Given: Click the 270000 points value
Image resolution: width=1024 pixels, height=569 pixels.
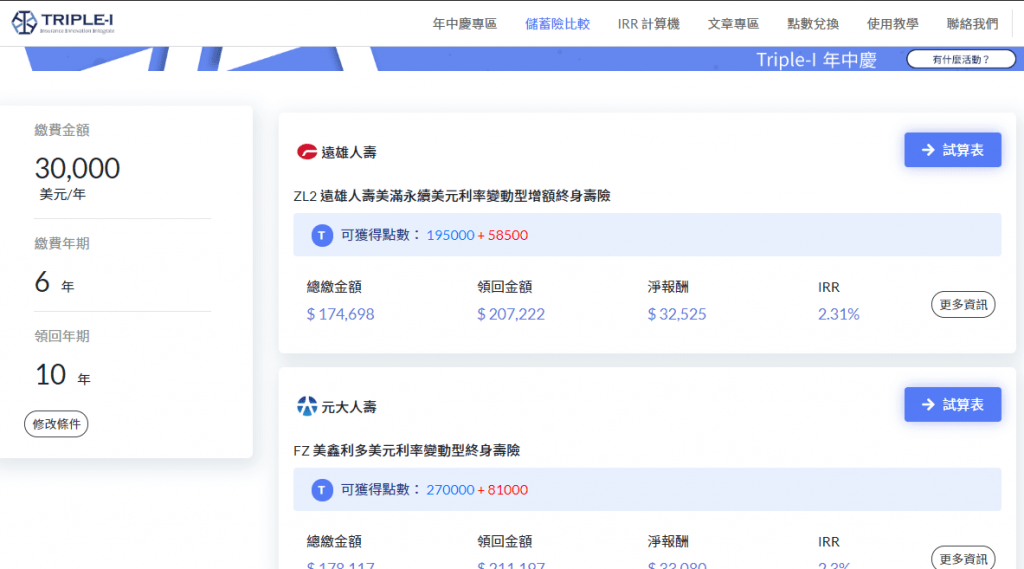Looking at the screenshot, I should pos(451,490).
